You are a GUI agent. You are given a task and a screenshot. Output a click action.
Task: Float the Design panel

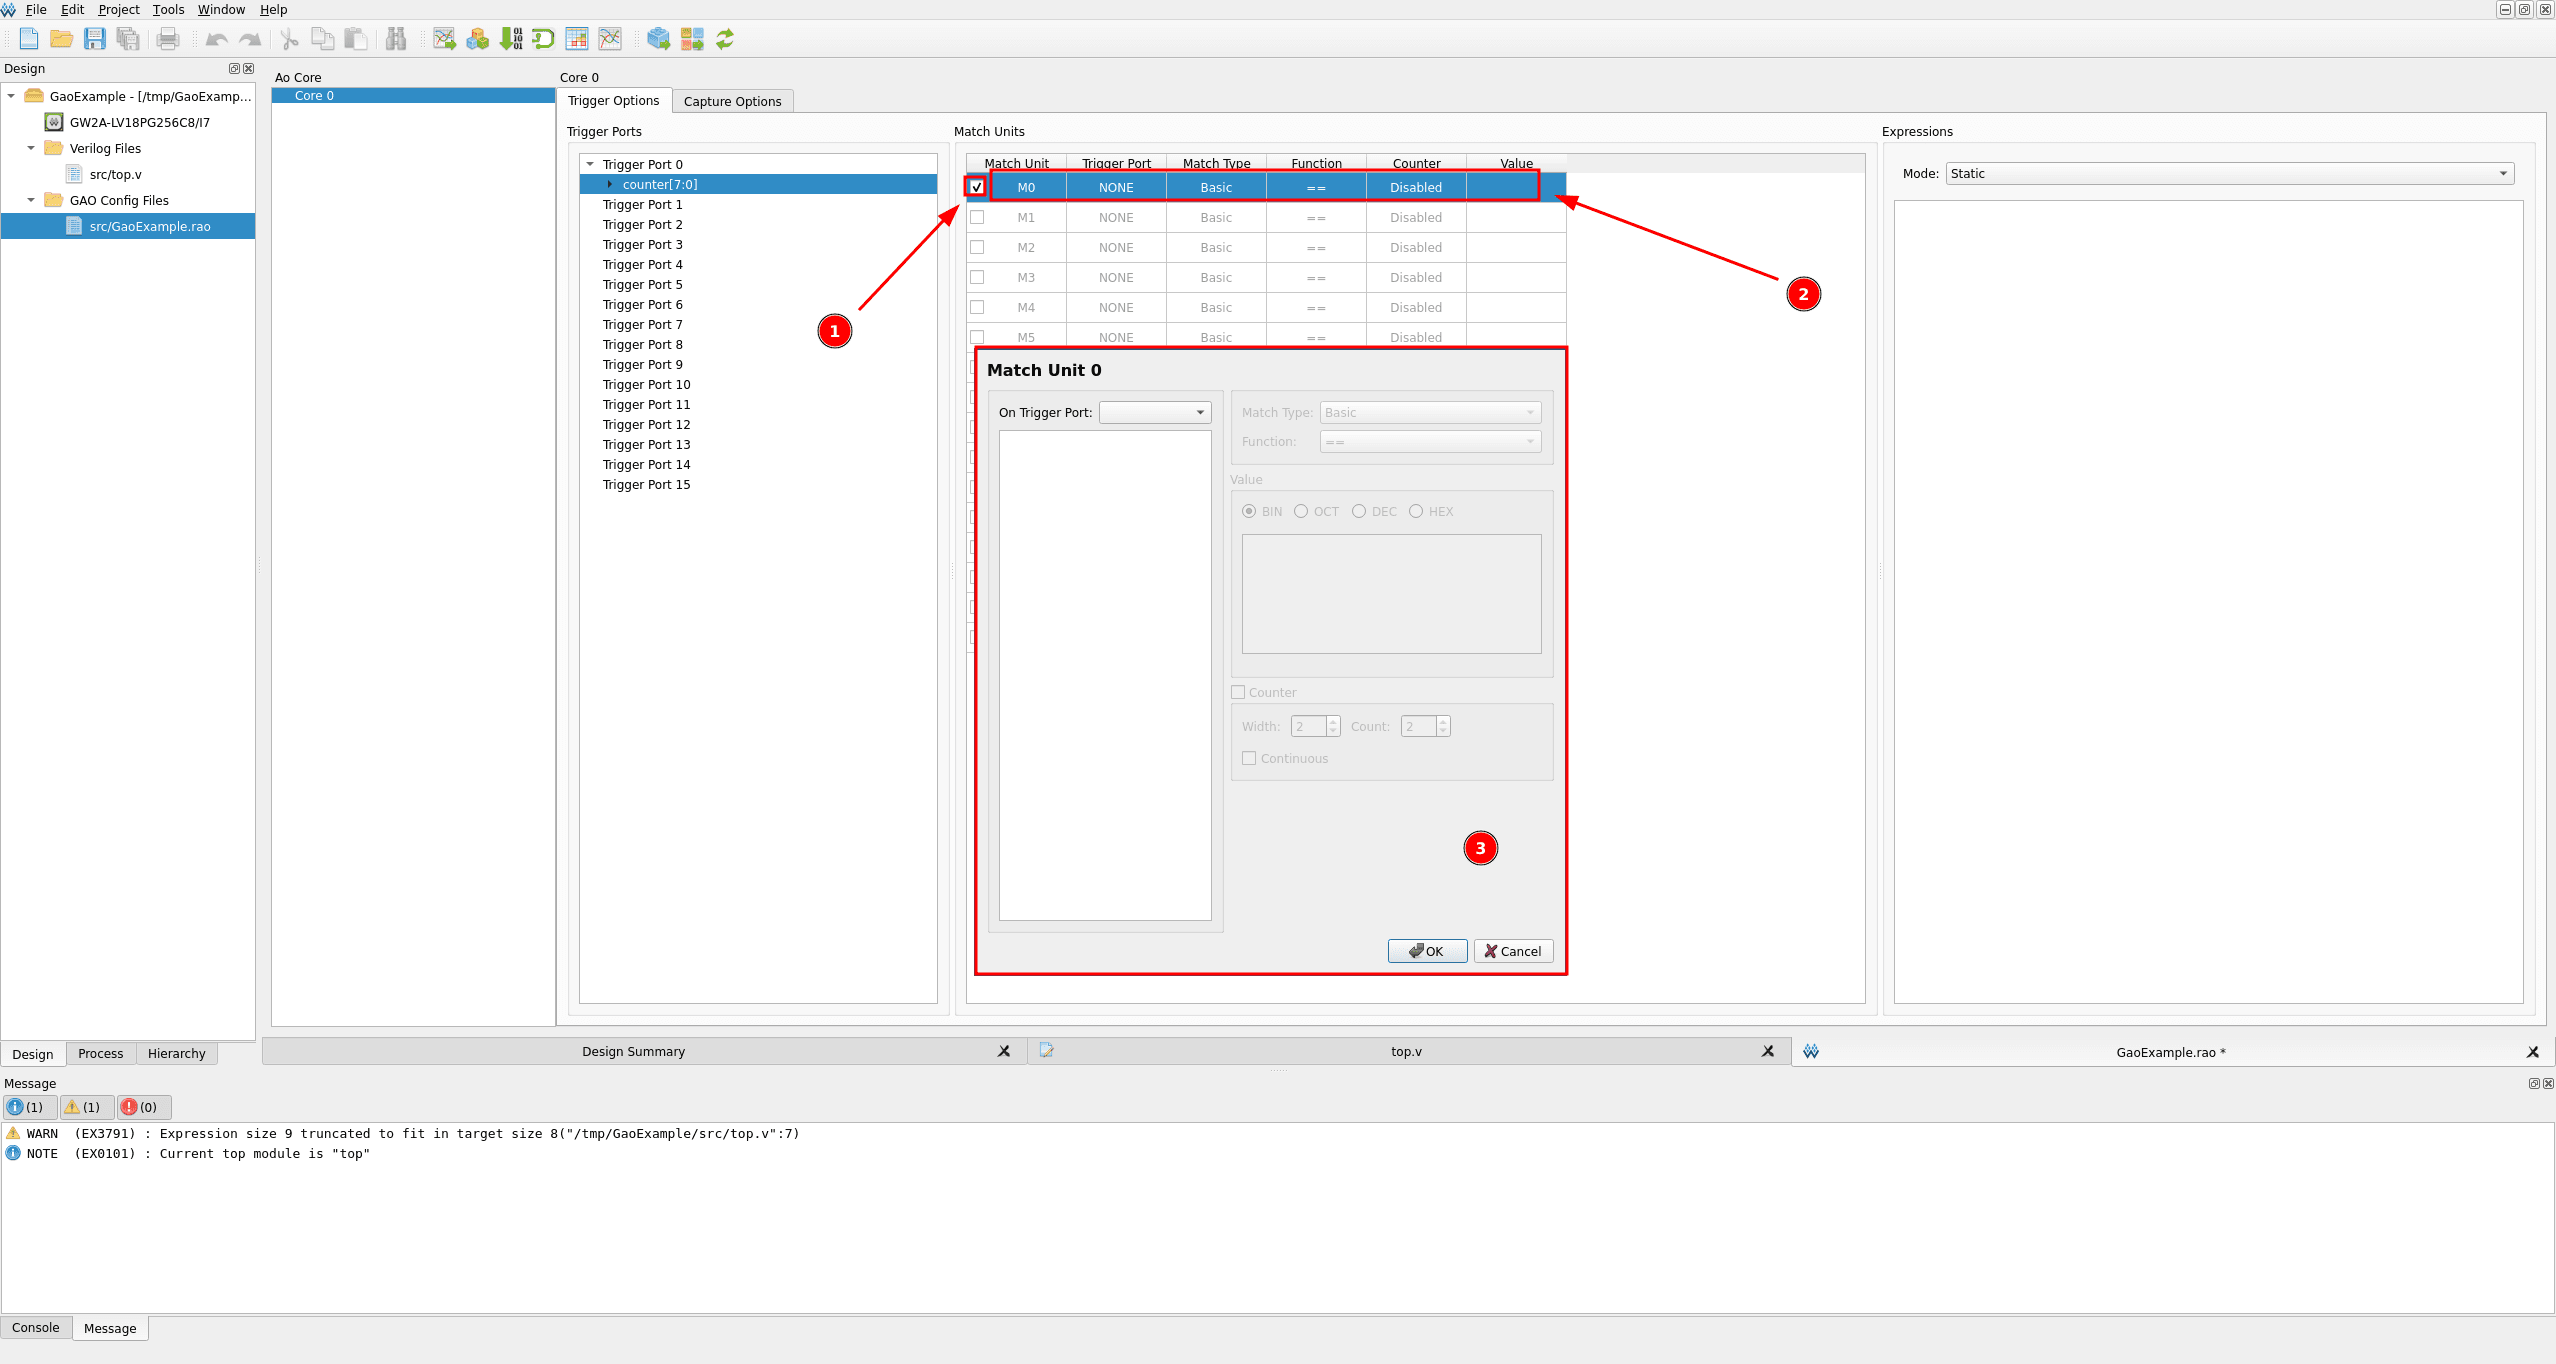coord(234,69)
